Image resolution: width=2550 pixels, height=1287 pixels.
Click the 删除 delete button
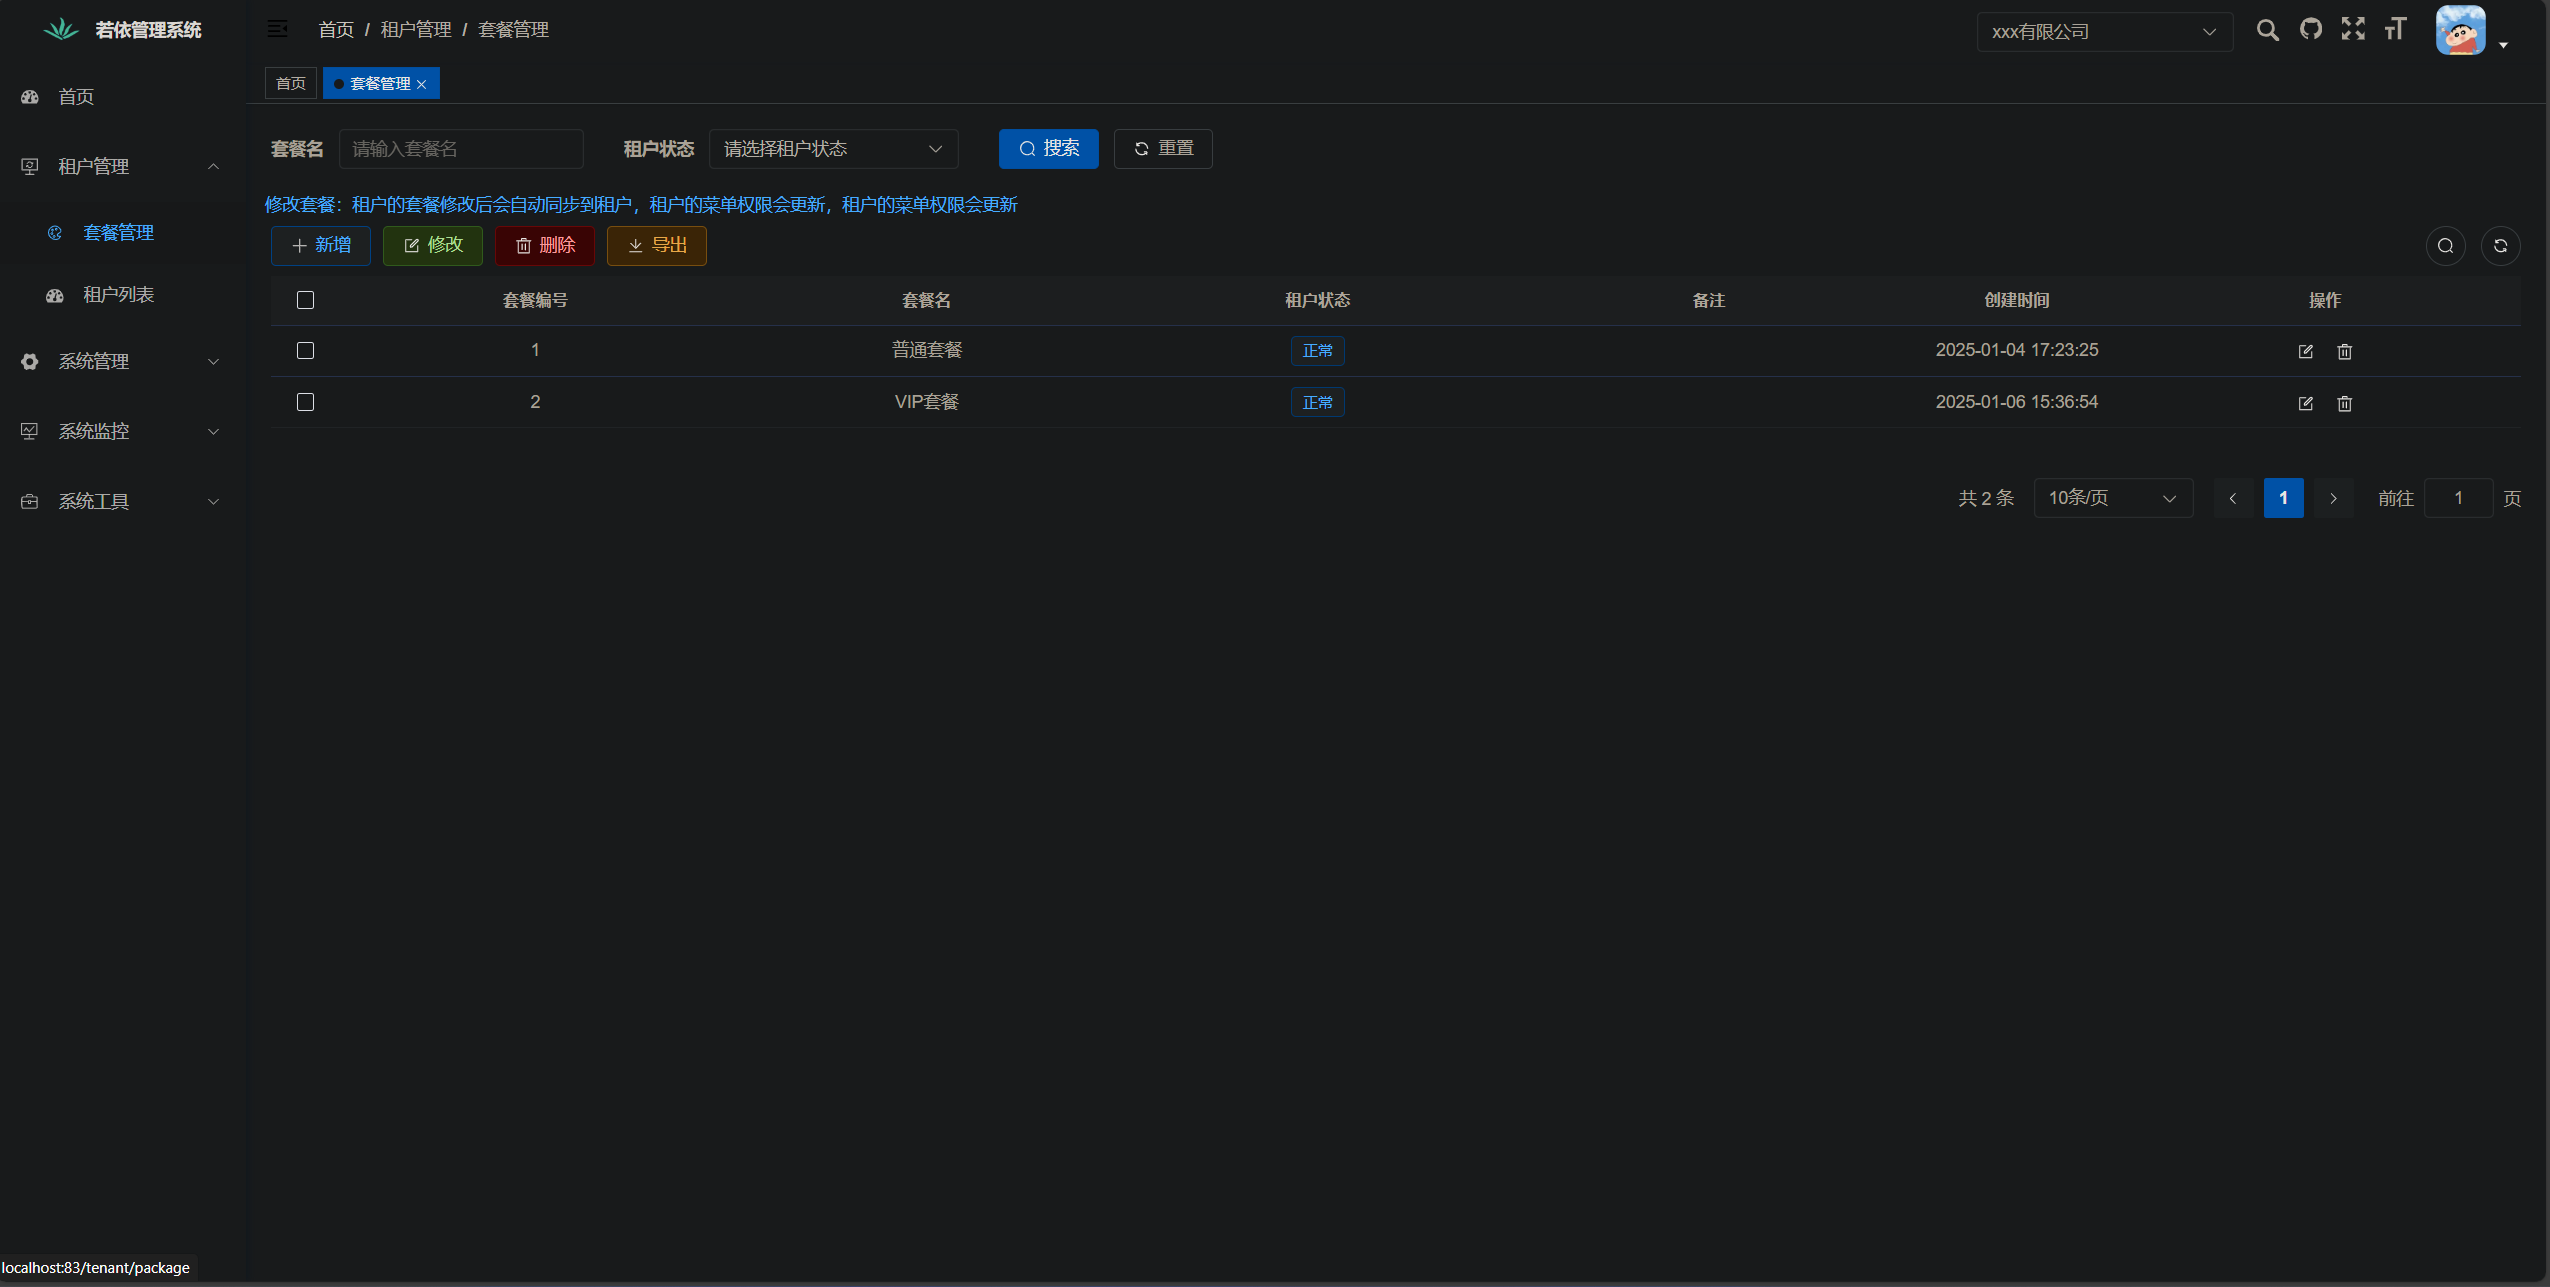[544, 246]
